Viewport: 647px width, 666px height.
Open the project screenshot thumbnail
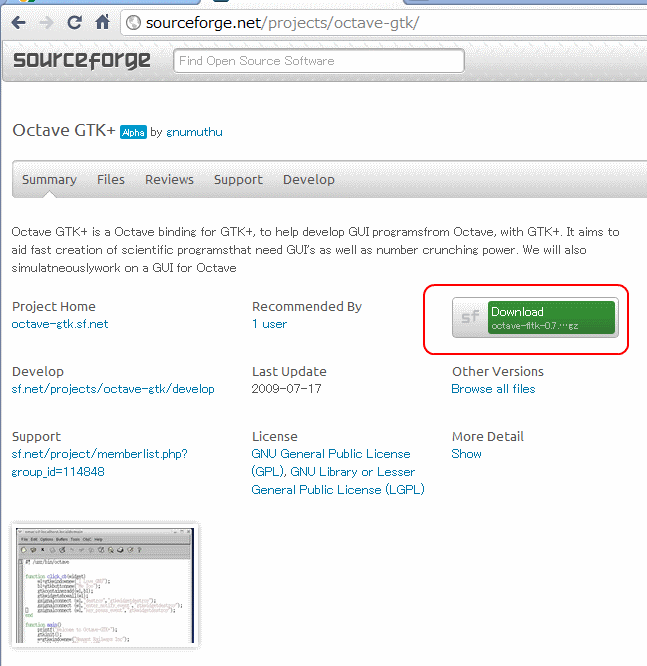point(105,585)
